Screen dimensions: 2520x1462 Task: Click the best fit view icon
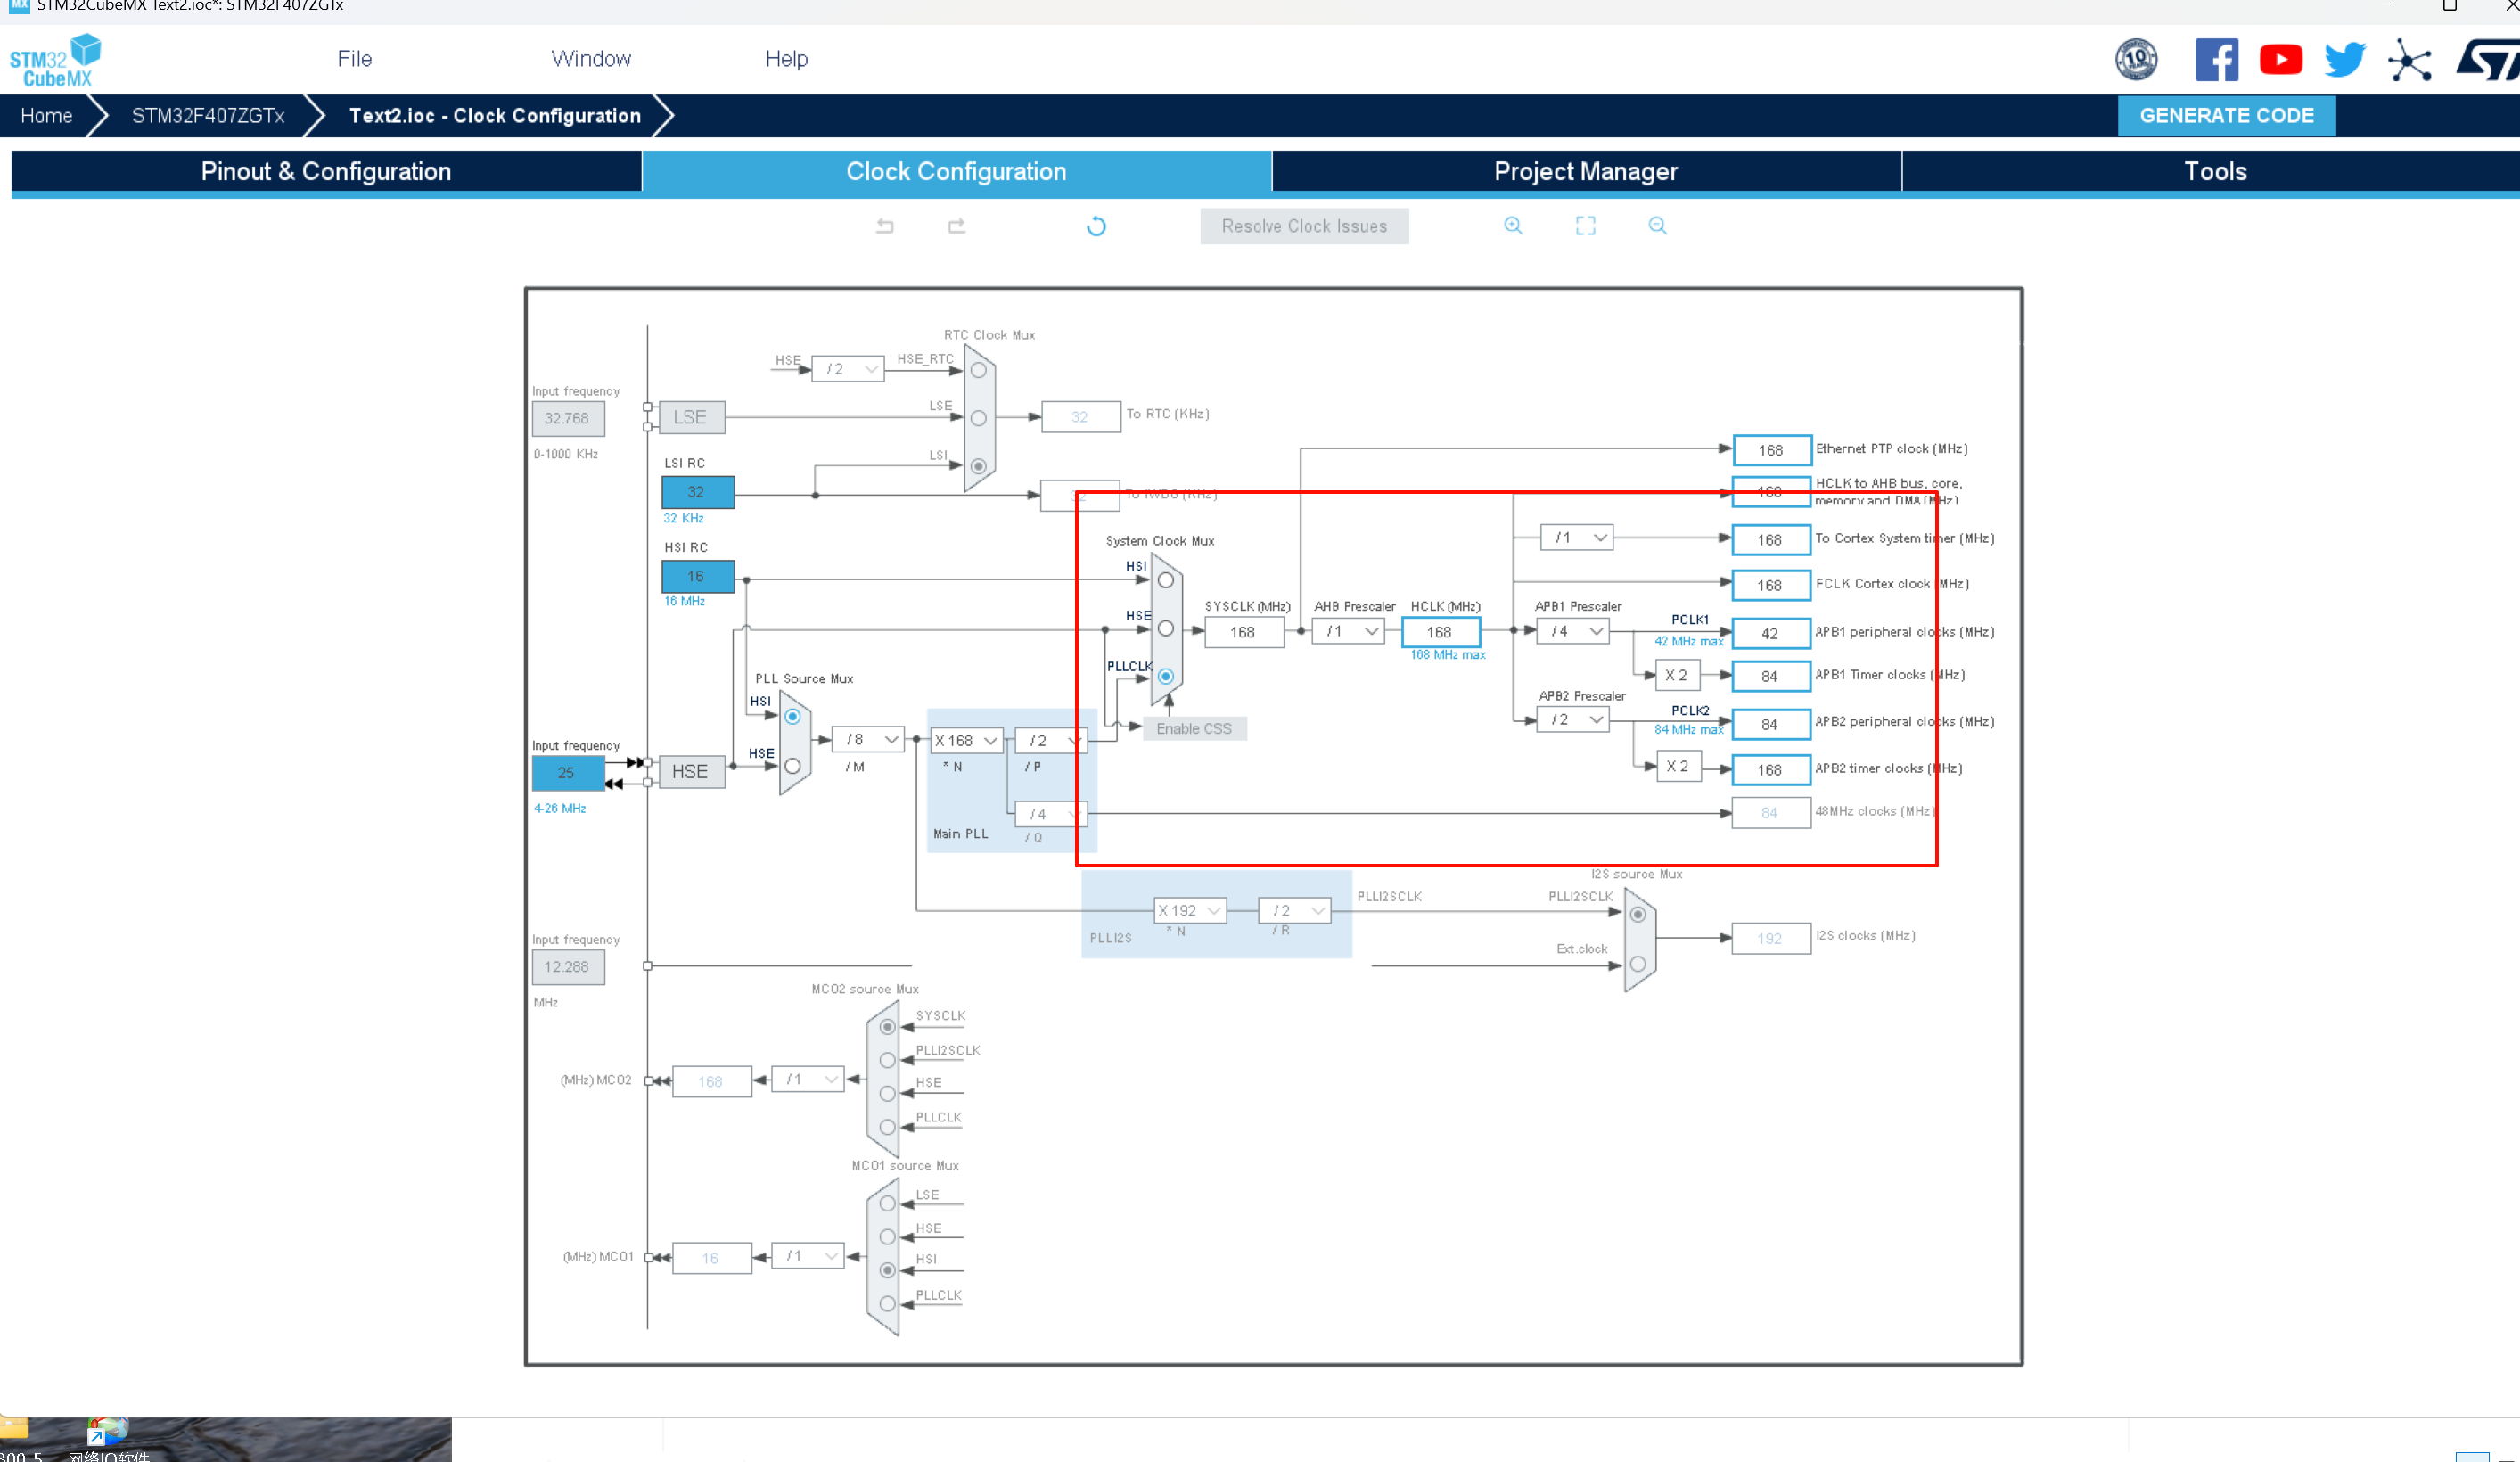1586,226
